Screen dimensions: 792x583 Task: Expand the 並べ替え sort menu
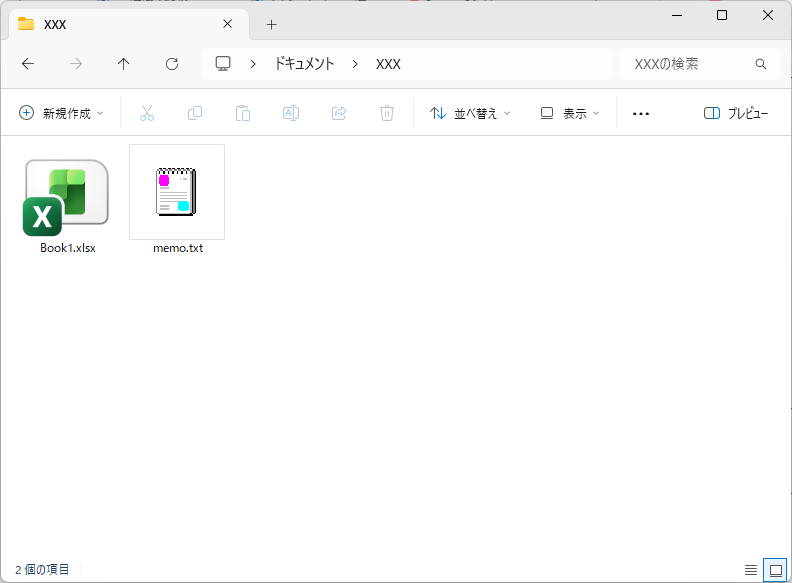click(470, 113)
